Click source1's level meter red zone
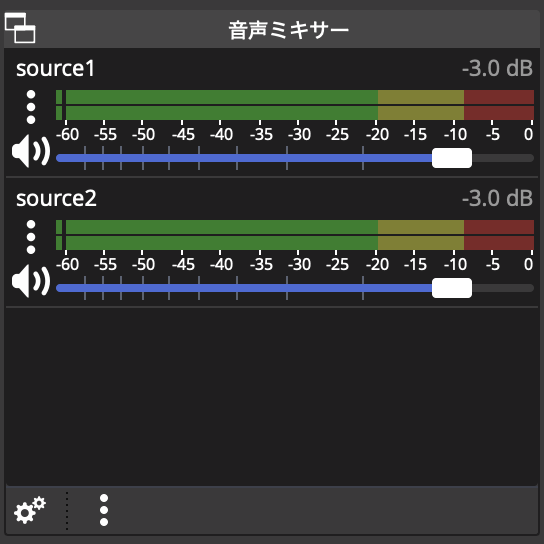The image size is (544, 544). click(499, 105)
